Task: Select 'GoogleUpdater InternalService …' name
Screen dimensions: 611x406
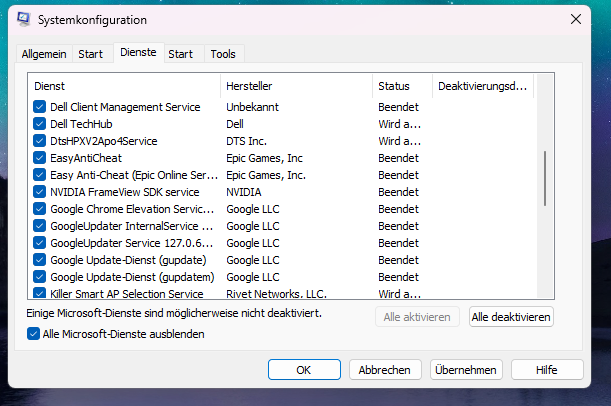Action: click(132, 226)
